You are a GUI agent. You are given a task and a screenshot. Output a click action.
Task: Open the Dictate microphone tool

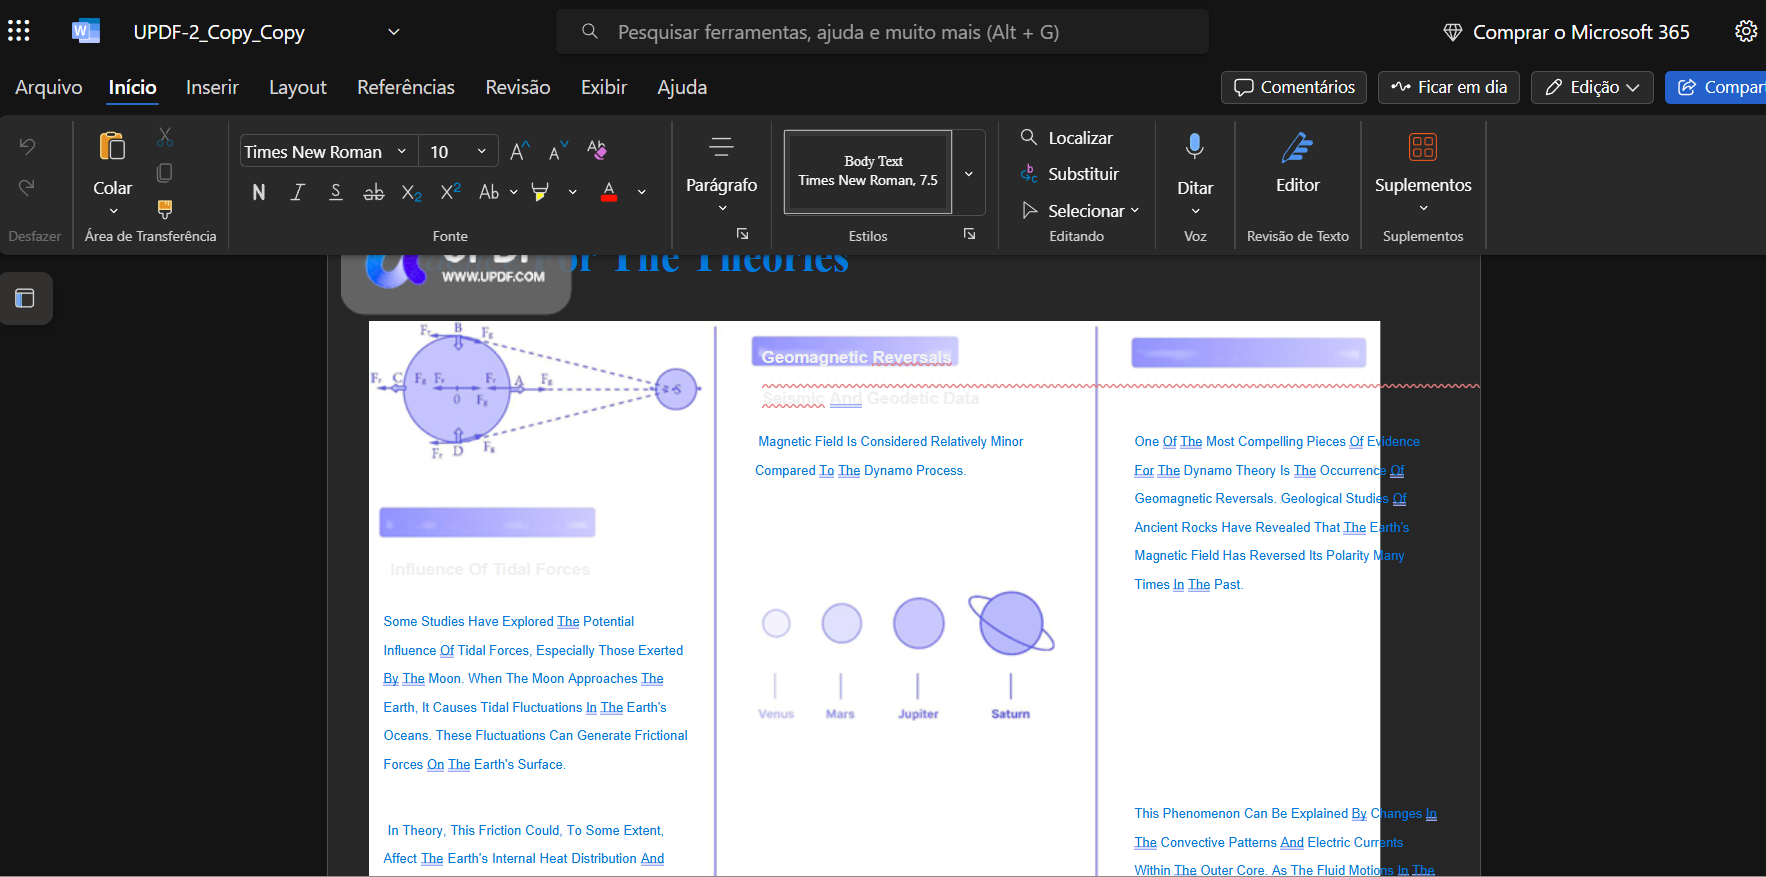[1195, 172]
